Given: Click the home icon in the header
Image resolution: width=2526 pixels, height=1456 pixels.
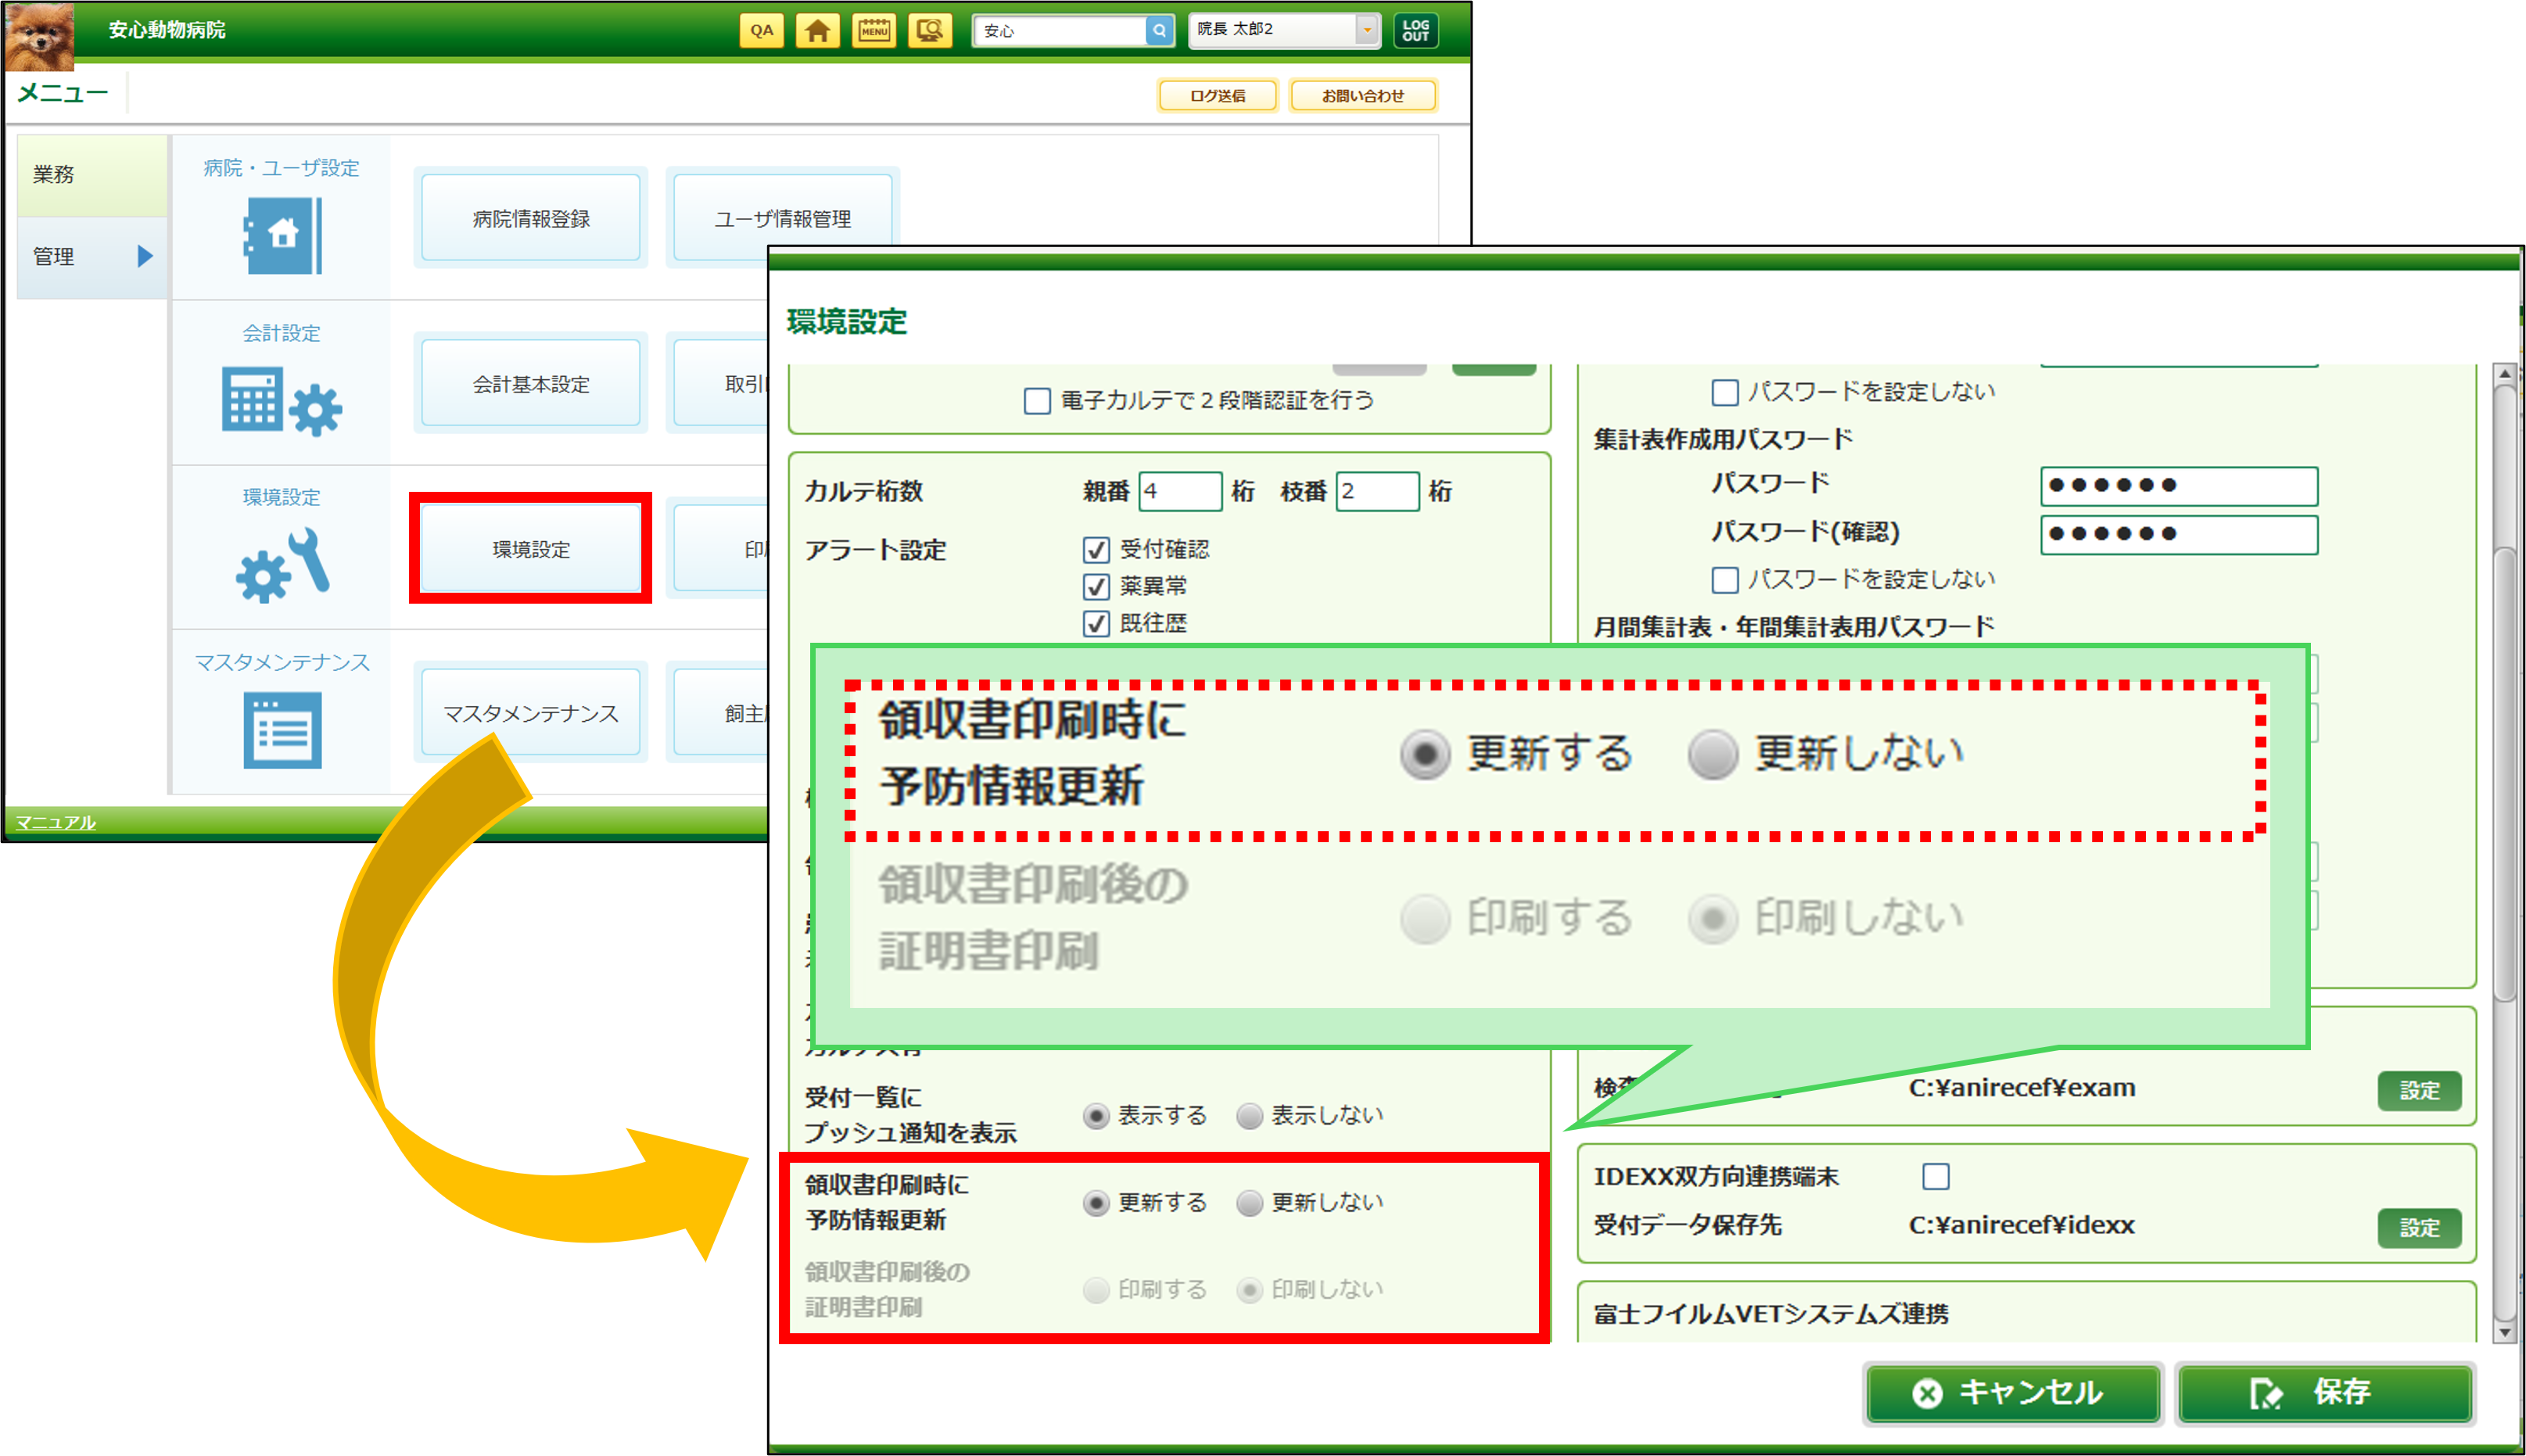Looking at the screenshot, I should [817, 30].
